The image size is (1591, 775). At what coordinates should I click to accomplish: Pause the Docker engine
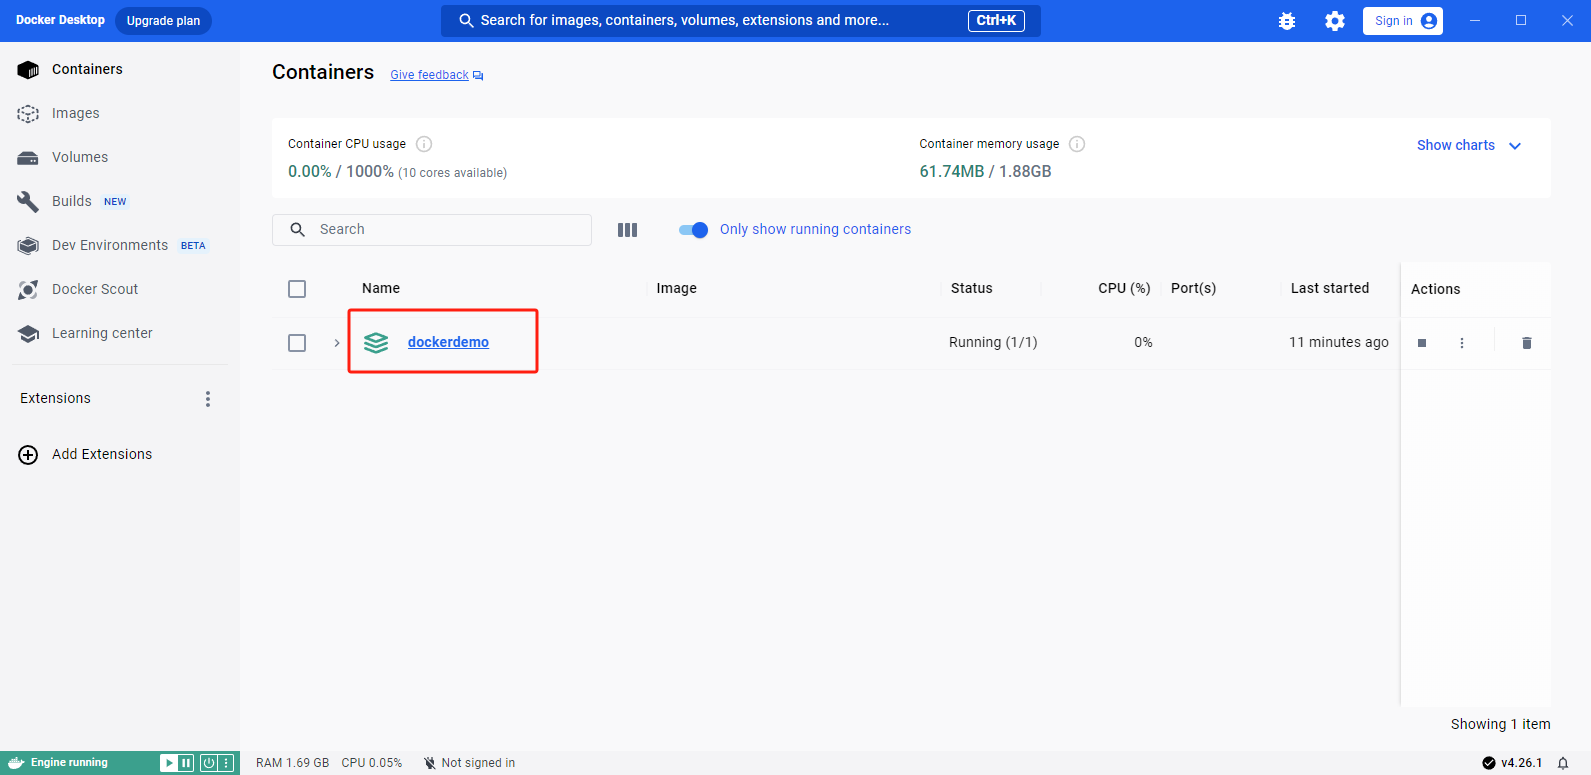point(186,763)
